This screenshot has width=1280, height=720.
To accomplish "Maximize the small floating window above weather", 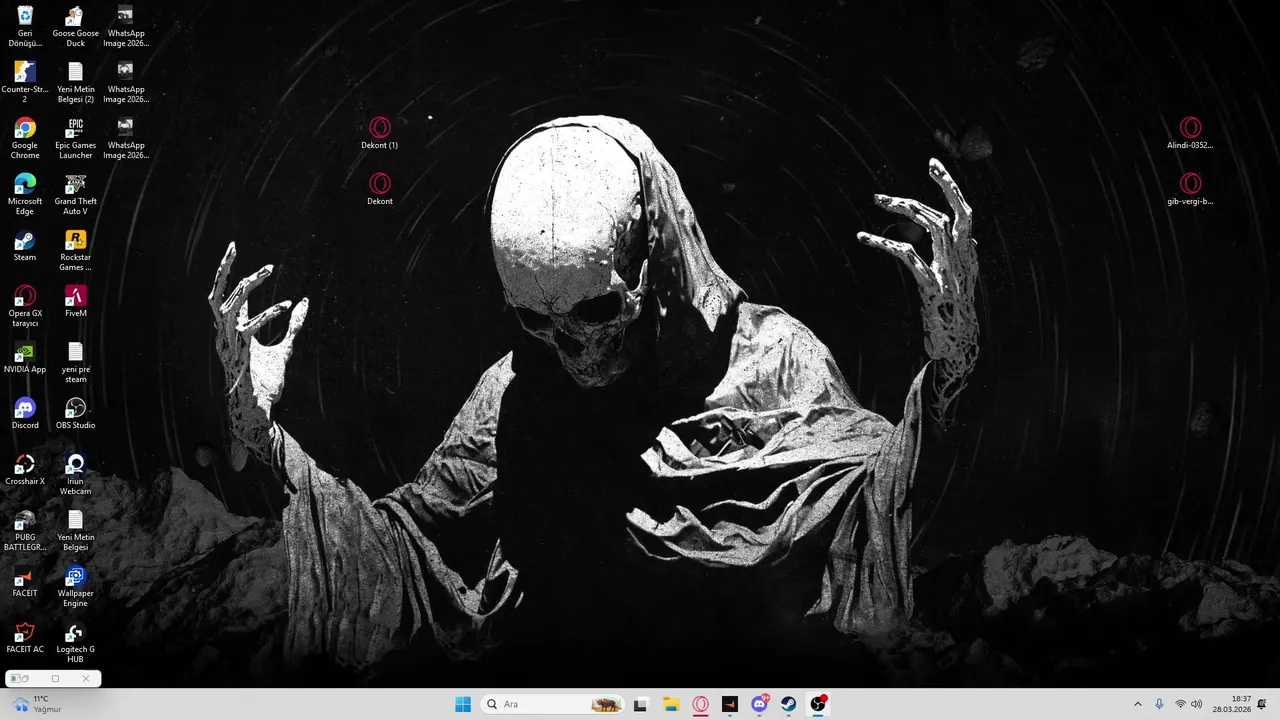I will point(55,678).
